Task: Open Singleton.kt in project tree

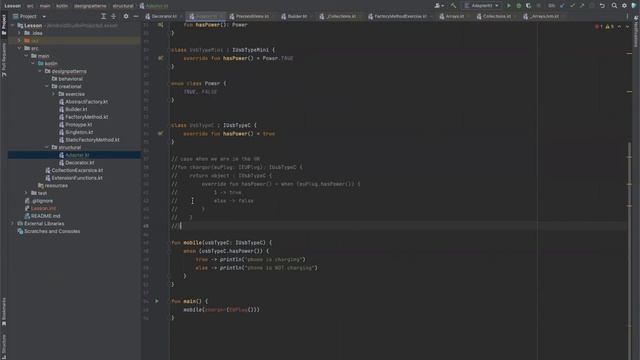Action: [x=79, y=132]
